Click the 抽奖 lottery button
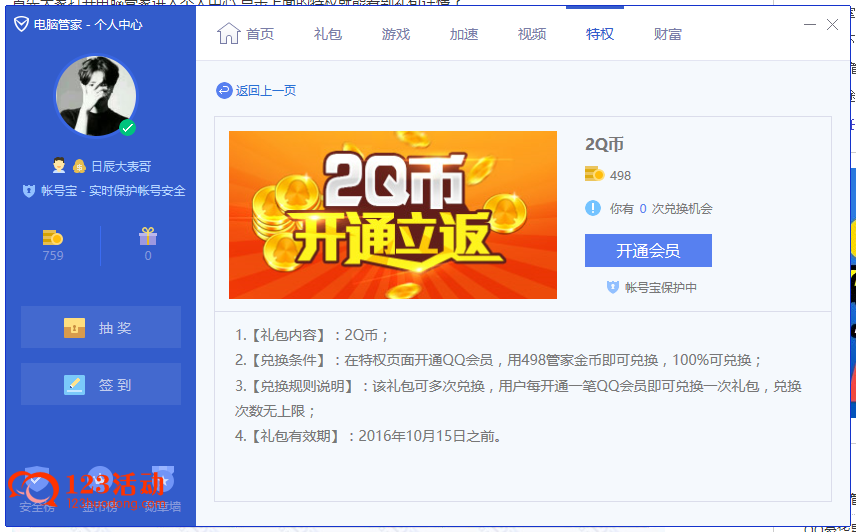 coord(100,327)
